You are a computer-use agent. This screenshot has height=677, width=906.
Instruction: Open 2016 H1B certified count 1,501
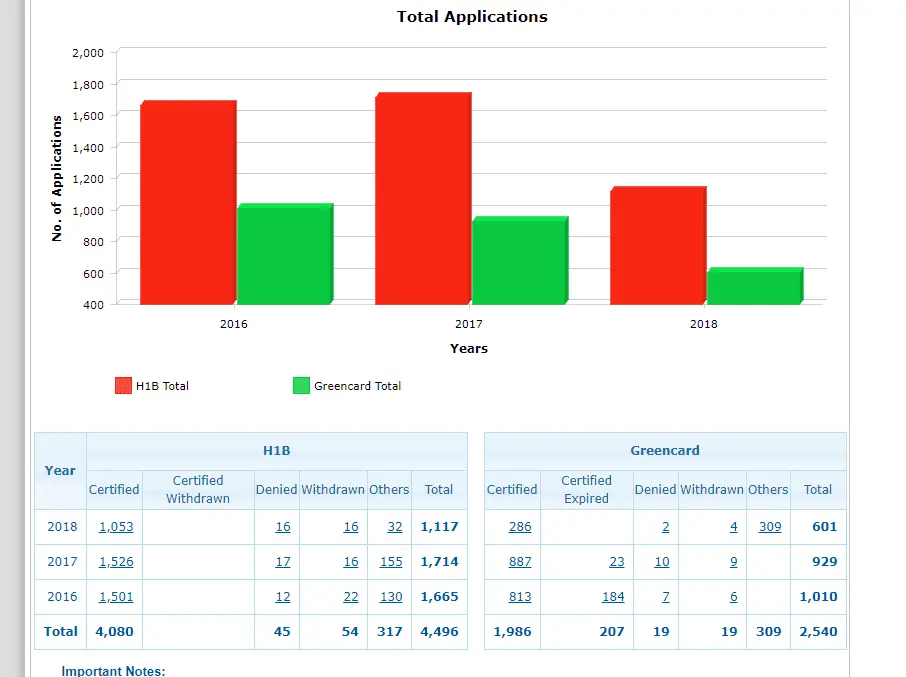(x=116, y=597)
